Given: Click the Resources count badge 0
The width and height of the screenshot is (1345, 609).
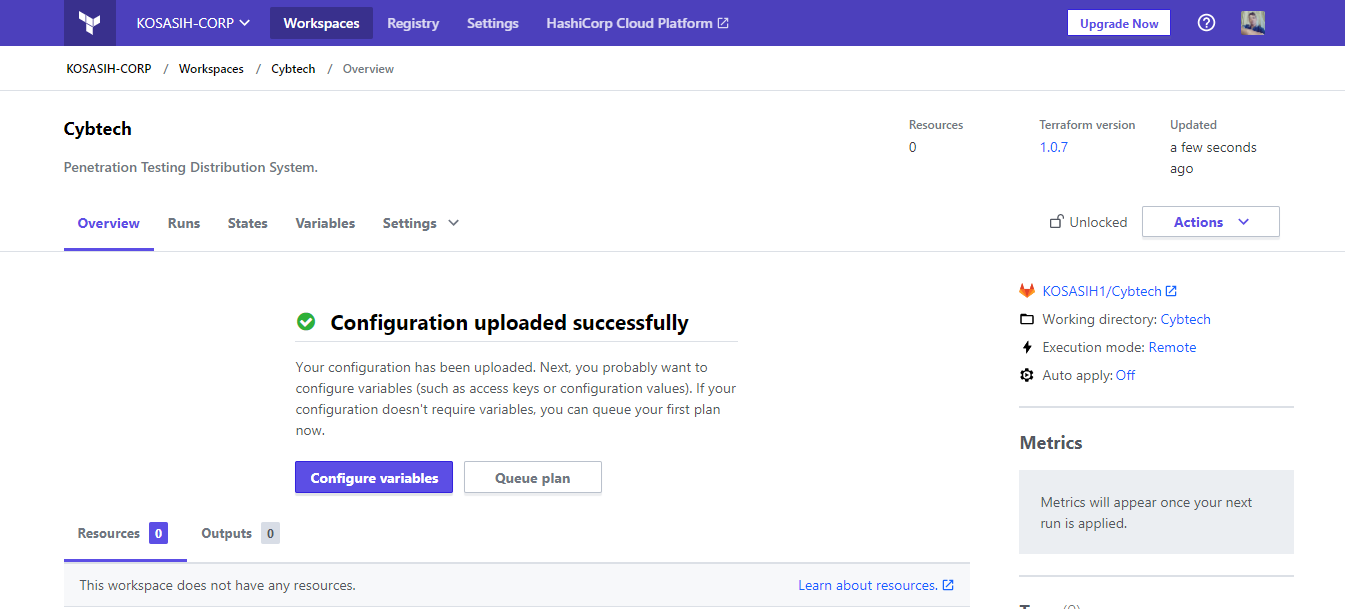Looking at the screenshot, I should click(158, 533).
